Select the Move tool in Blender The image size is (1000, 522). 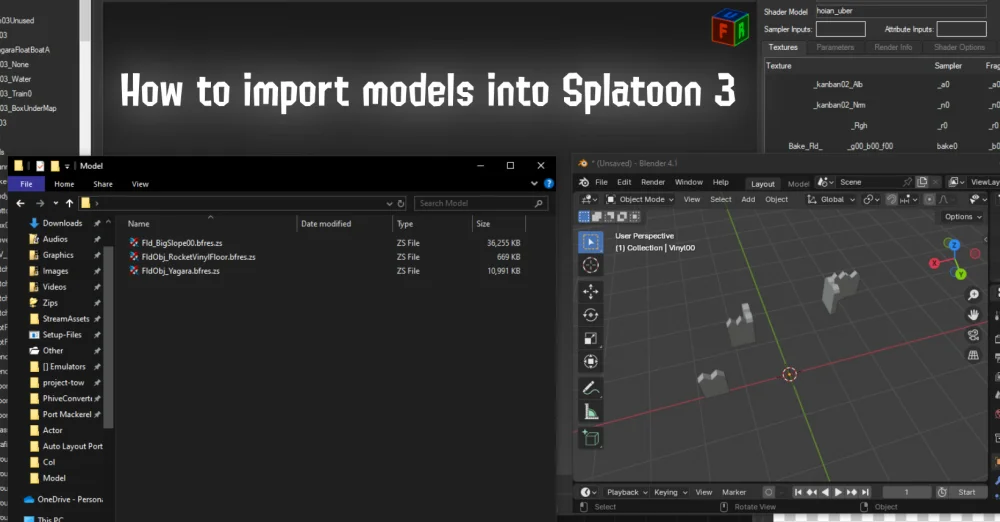[591, 292]
